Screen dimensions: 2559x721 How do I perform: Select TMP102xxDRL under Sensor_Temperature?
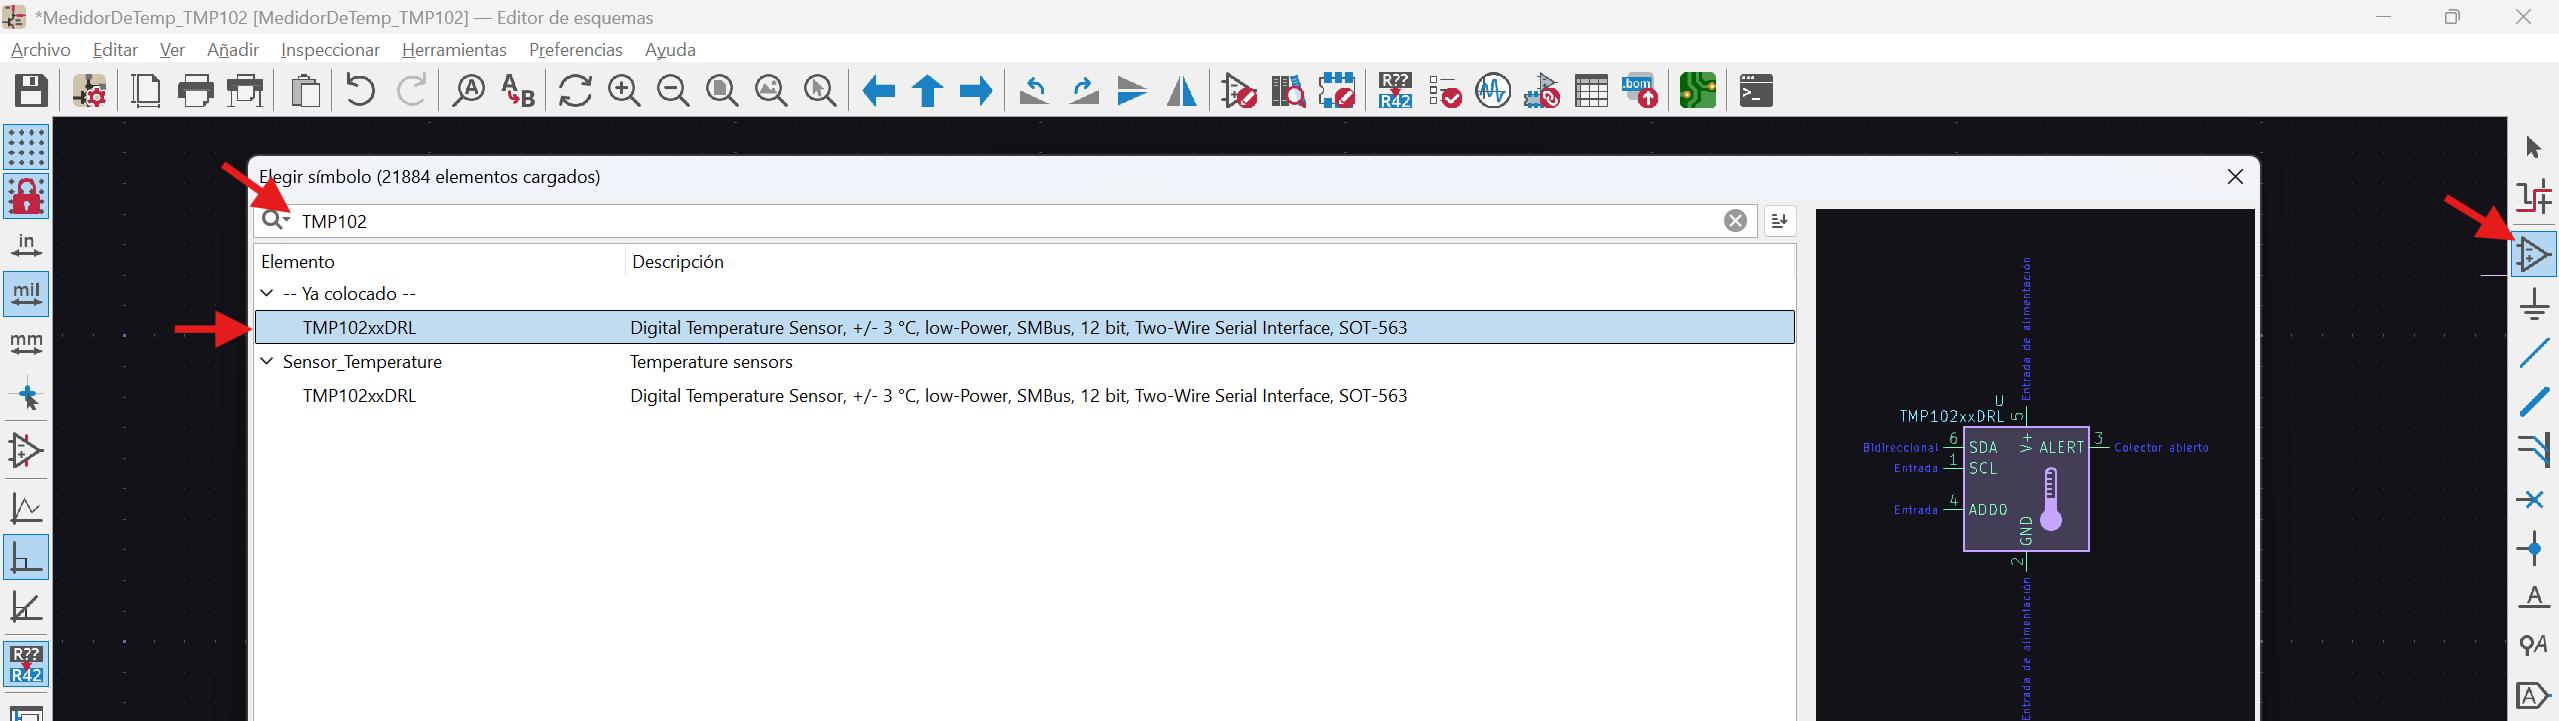1025,396
